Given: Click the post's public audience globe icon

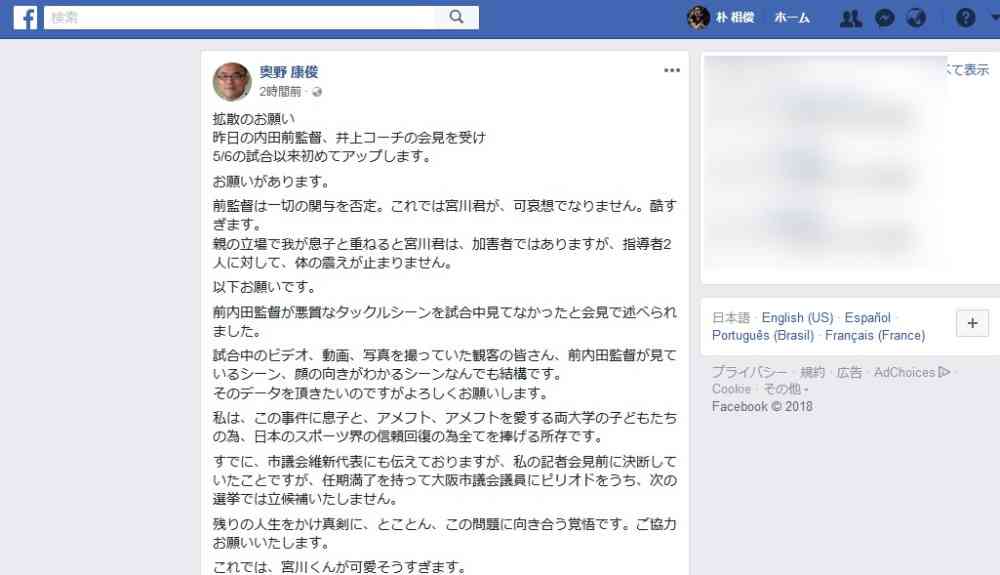Looking at the screenshot, I should (317, 92).
